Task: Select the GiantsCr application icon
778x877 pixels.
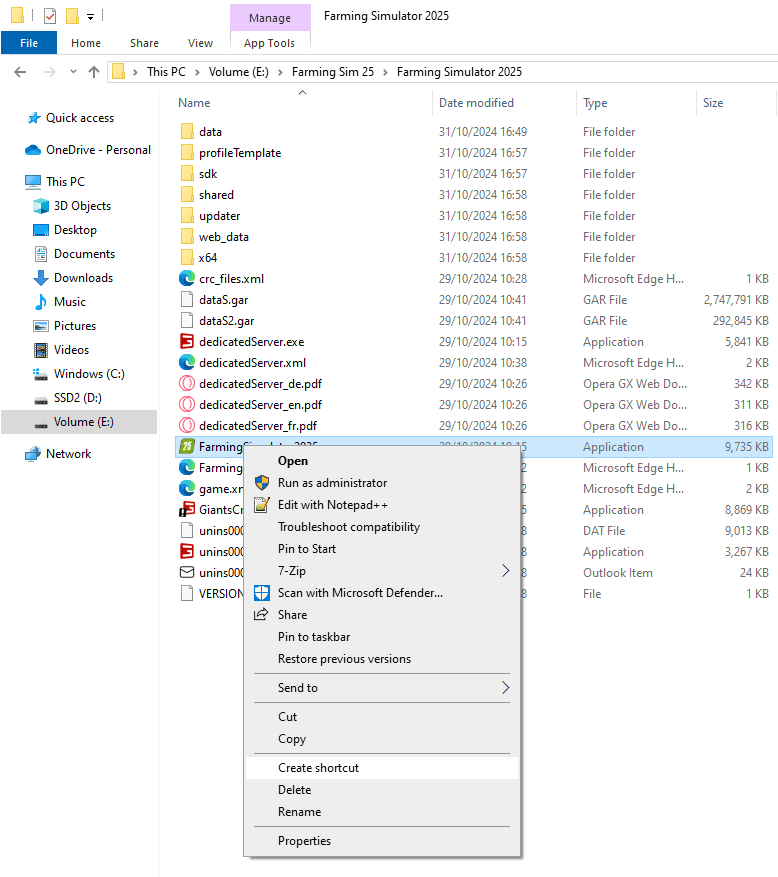Action: [x=186, y=510]
